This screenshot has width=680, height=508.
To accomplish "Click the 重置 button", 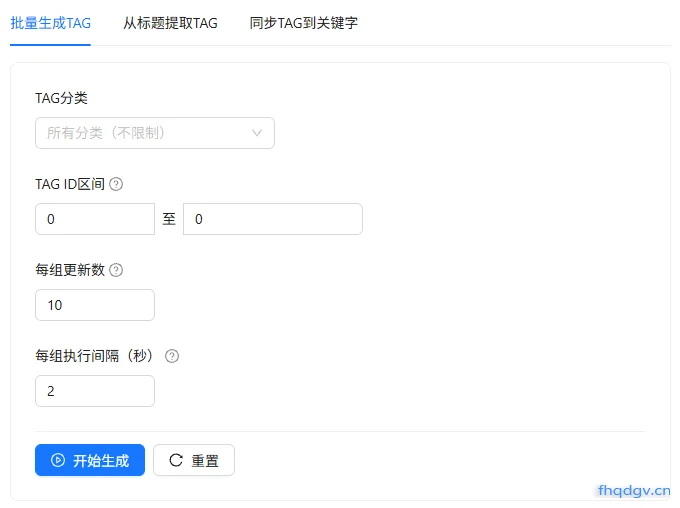I will pos(194,460).
